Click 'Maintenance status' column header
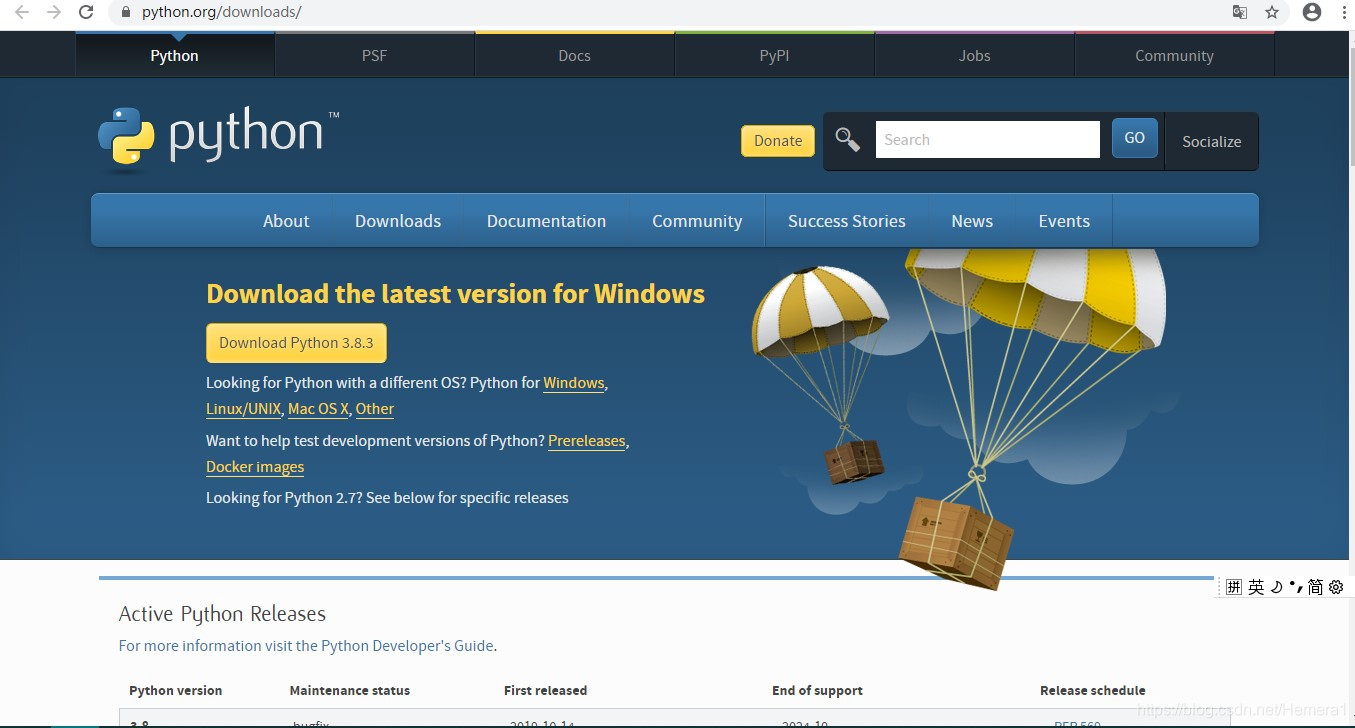 [350, 690]
